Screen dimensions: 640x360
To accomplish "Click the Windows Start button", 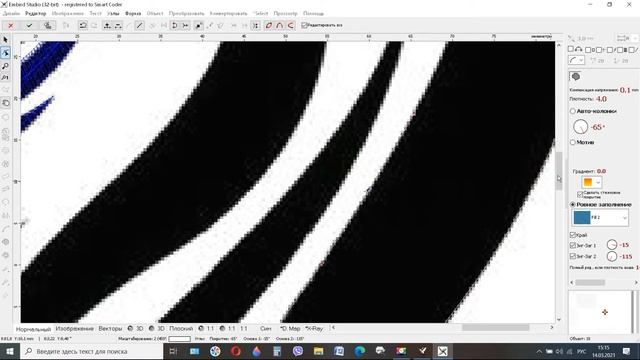I will pos(10,351).
